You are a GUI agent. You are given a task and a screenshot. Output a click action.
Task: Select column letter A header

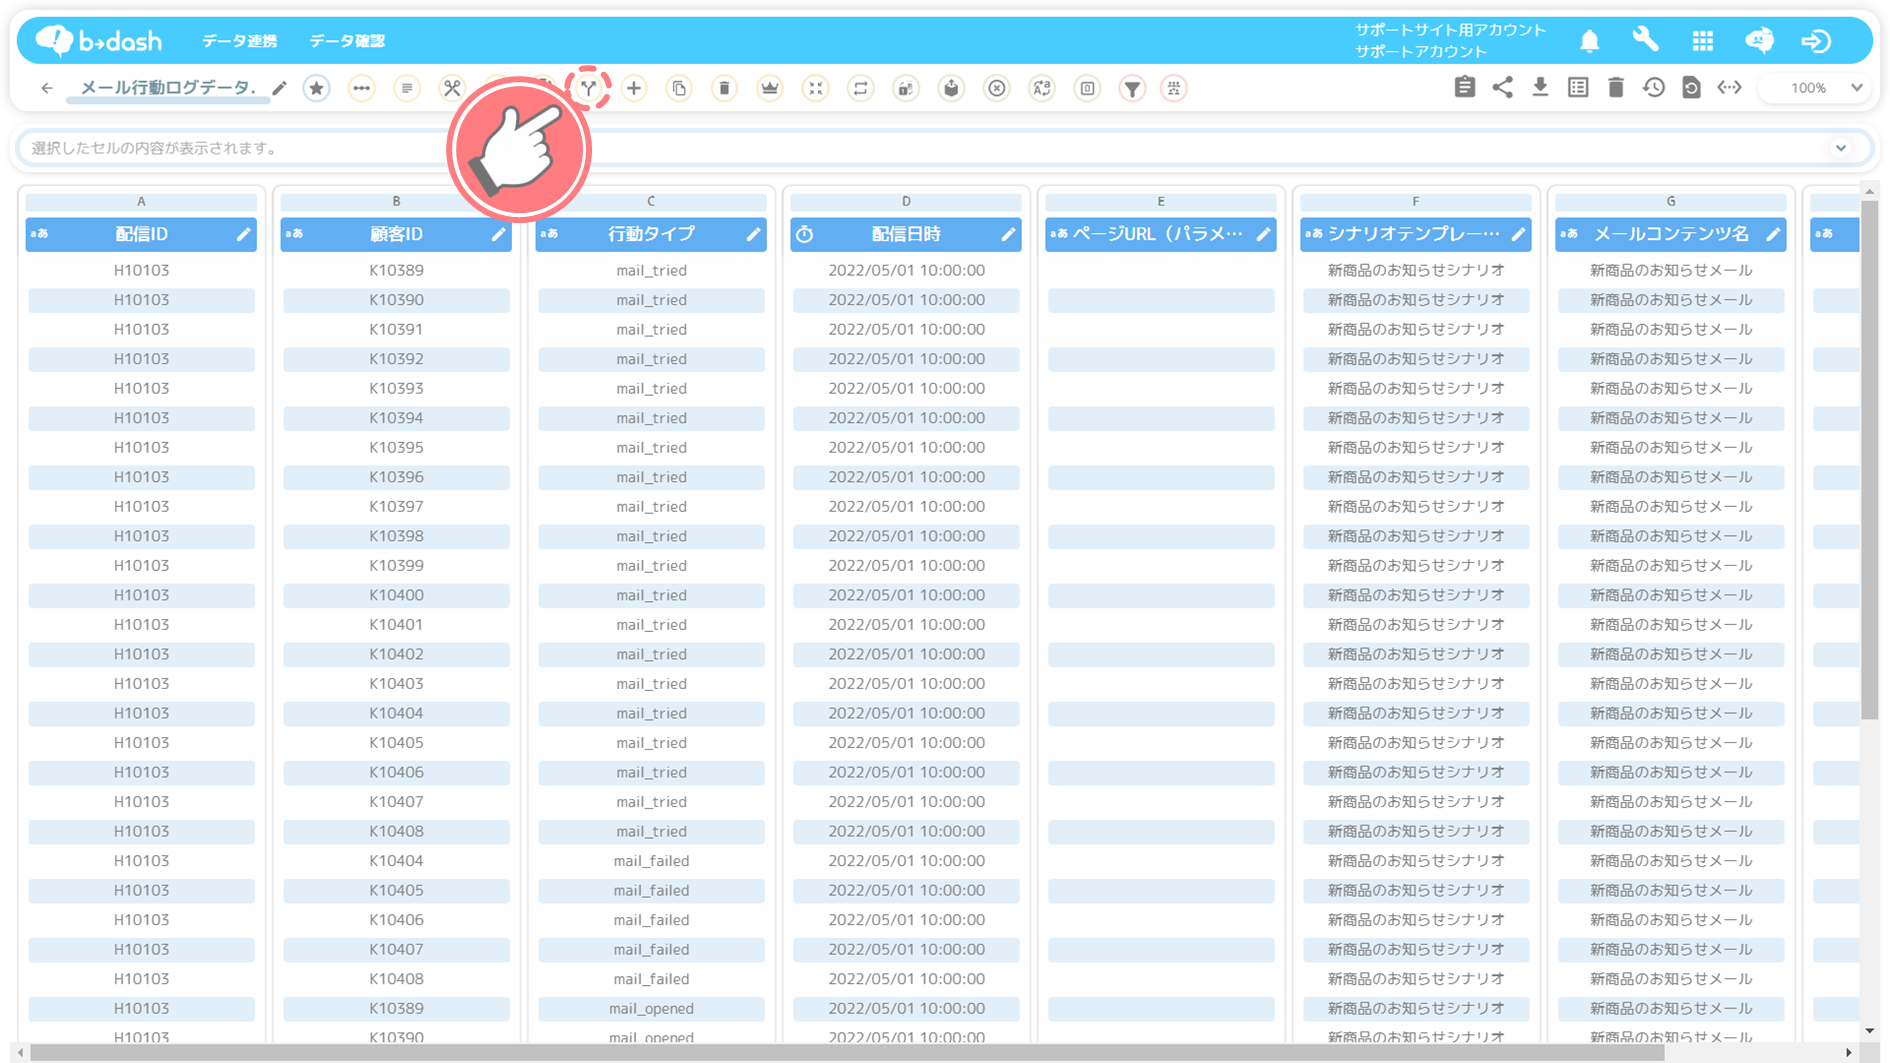click(141, 201)
